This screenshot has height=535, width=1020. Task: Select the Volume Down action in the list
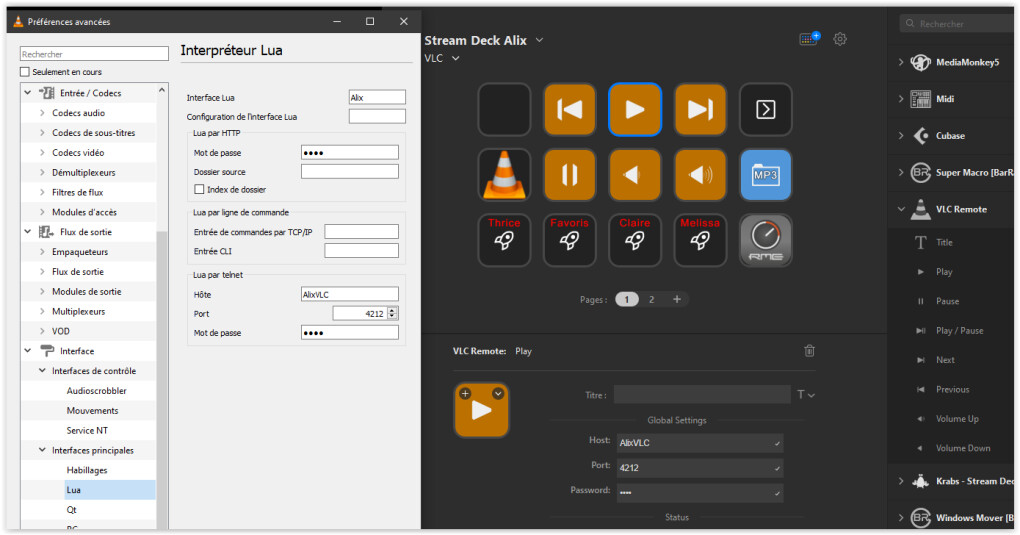coord(963,448)
